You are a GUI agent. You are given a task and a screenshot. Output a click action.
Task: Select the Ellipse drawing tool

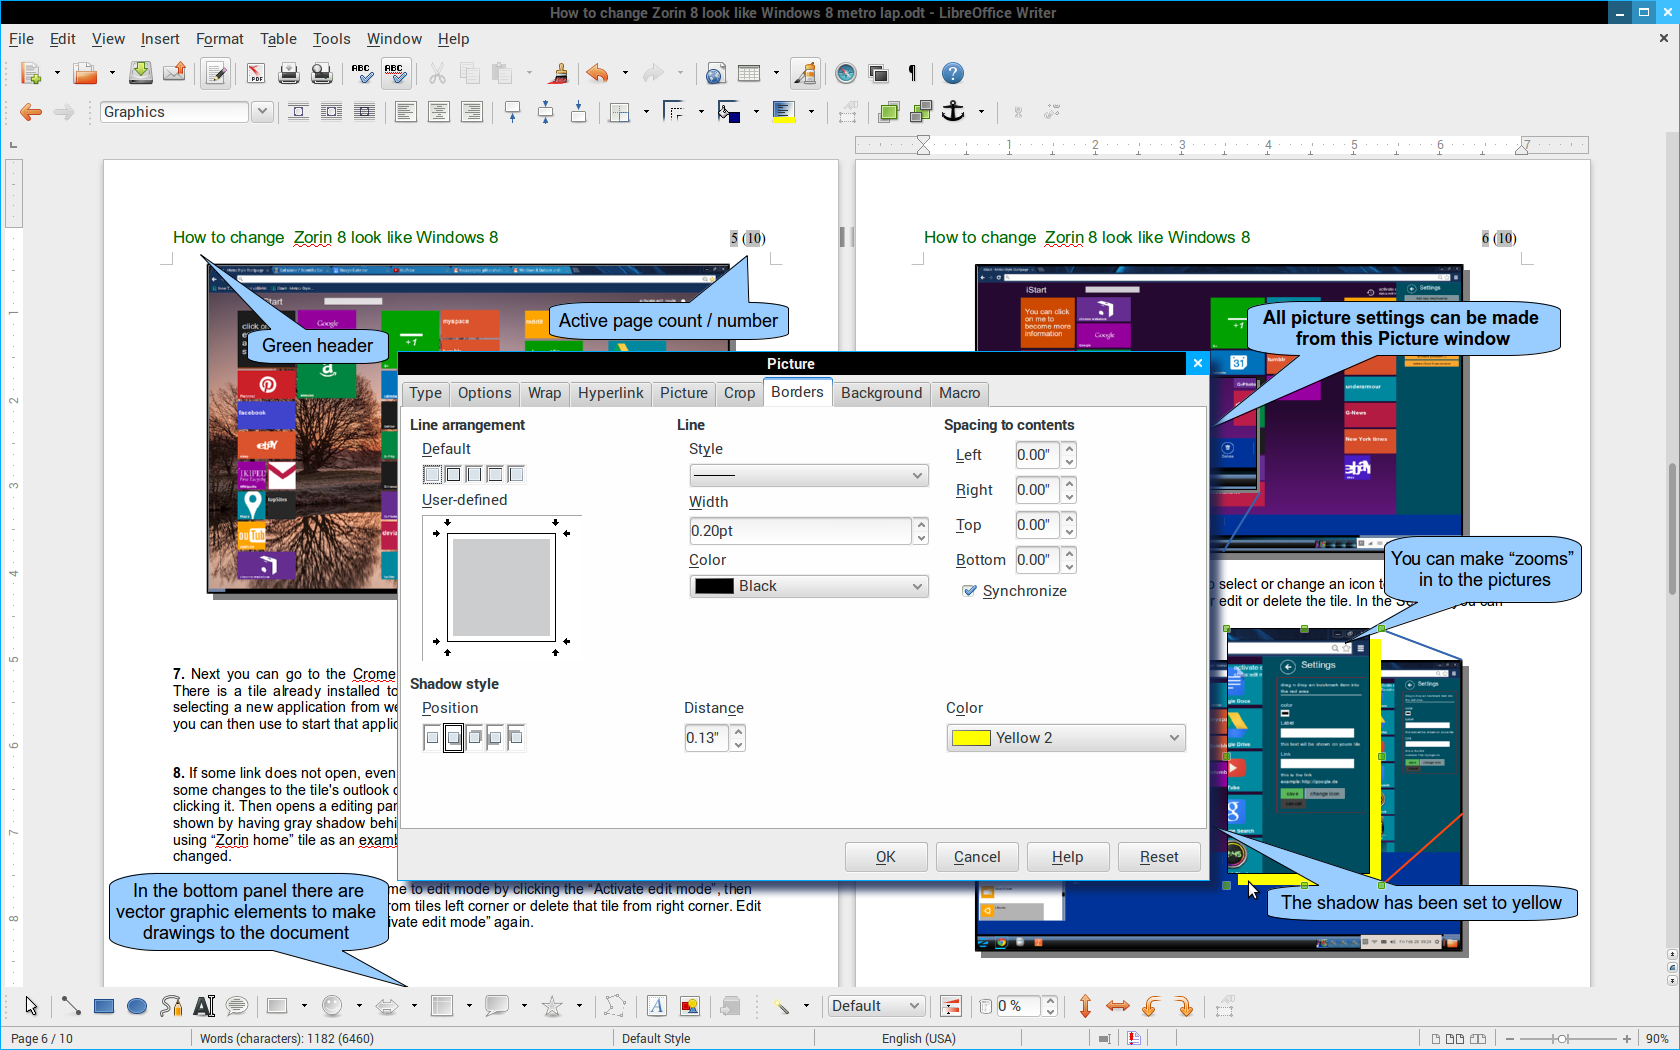137,1006
